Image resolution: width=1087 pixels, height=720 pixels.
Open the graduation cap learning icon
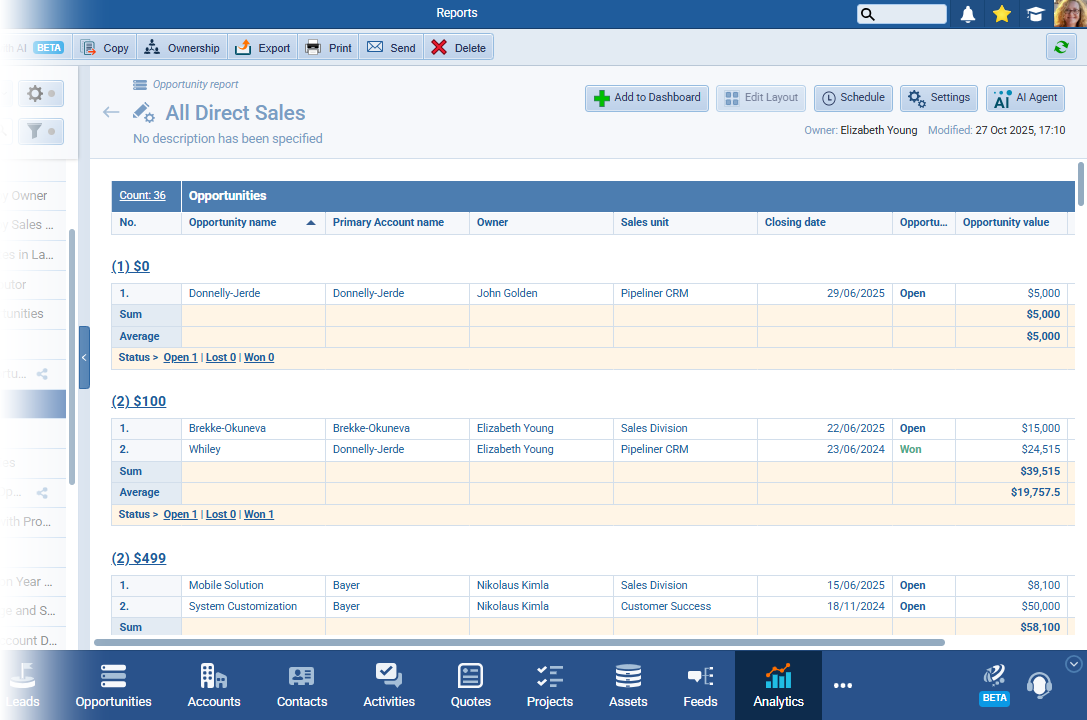(1034, 14)
